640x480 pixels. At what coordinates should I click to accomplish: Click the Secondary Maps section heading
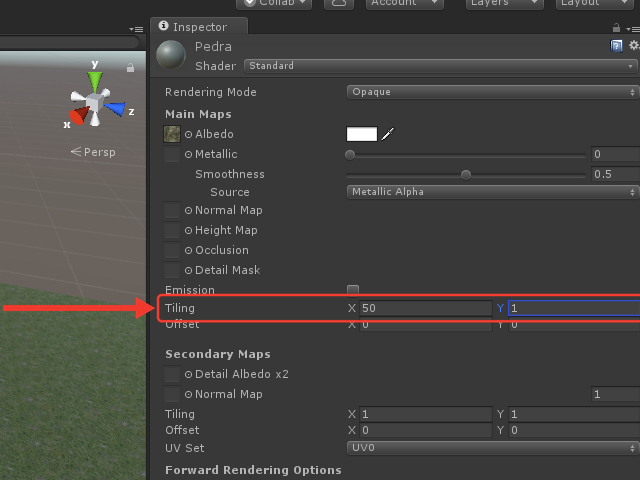(218, 354)
